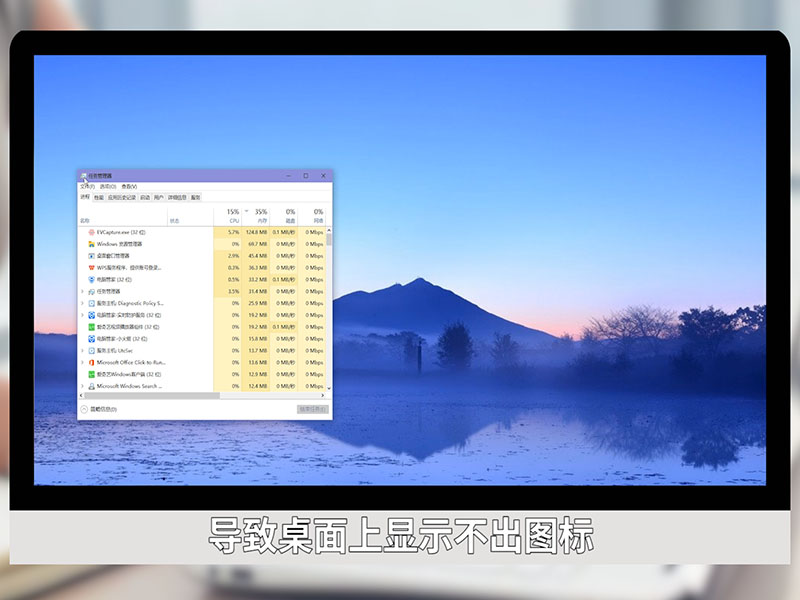Switch to the 性能 tab
The width and height of the screenshot is (800, 600).
point(98,197)
